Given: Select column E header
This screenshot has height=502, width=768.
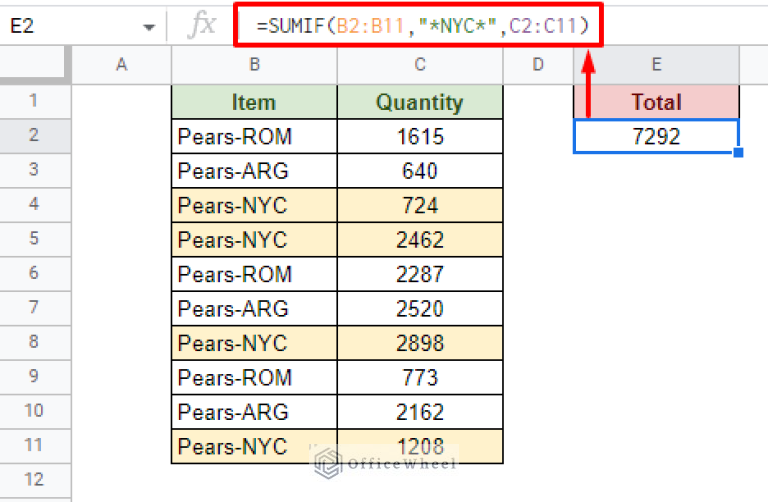Looking at the screenshot, I should (656, 65).
